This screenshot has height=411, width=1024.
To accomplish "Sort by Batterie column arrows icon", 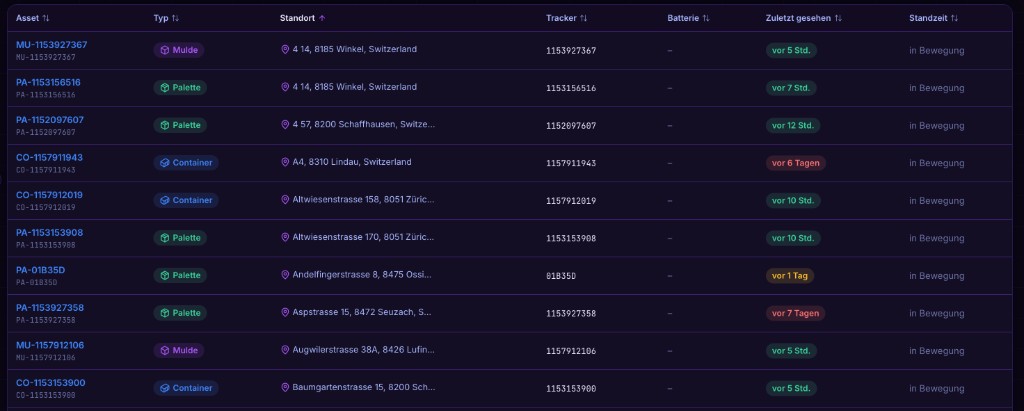I will [x=706, y=18].
